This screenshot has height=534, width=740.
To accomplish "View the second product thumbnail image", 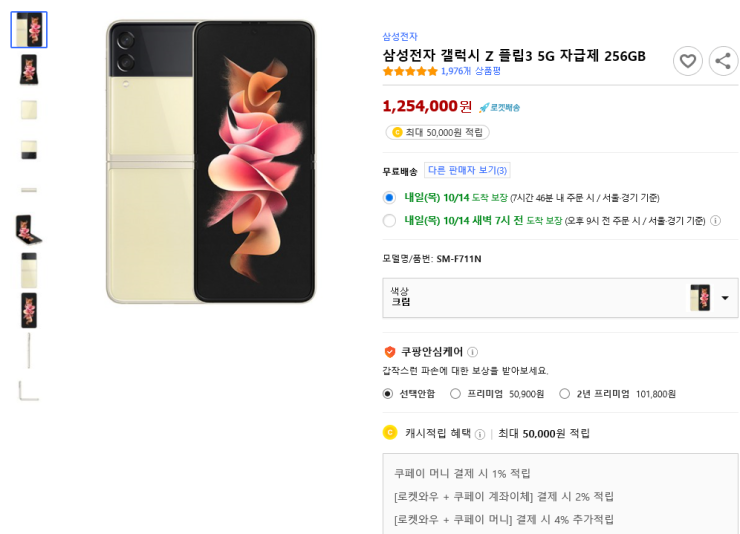I will coord(29,70).
